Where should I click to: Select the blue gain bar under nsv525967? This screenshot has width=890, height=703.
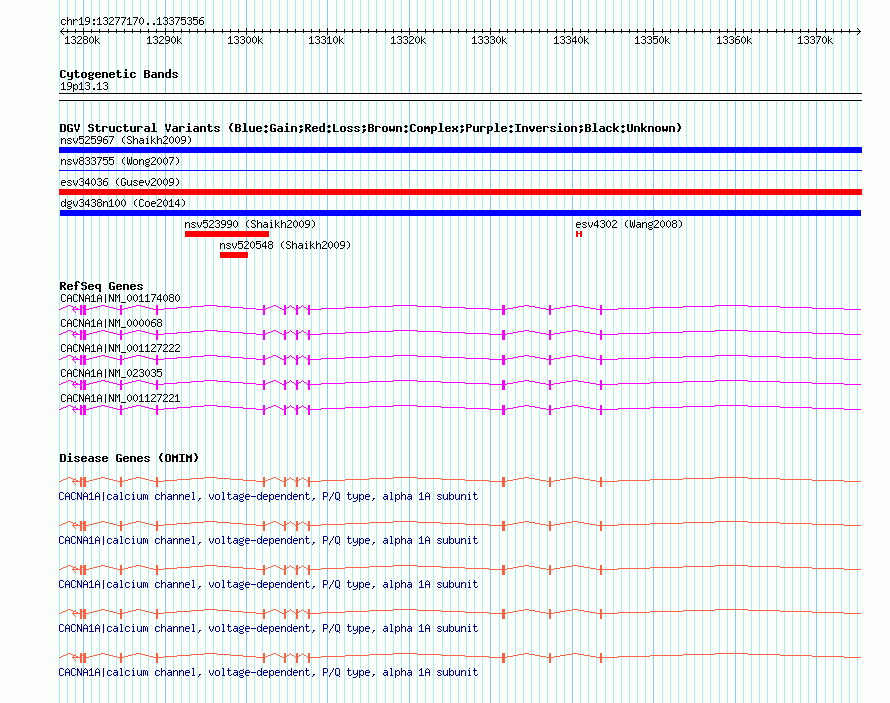460,150
